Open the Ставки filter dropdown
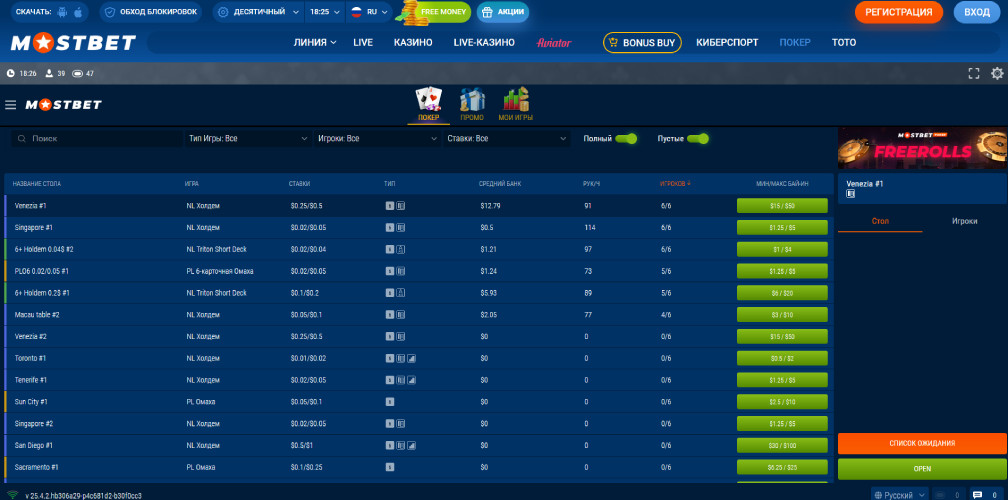 click(x=507, y=139)
